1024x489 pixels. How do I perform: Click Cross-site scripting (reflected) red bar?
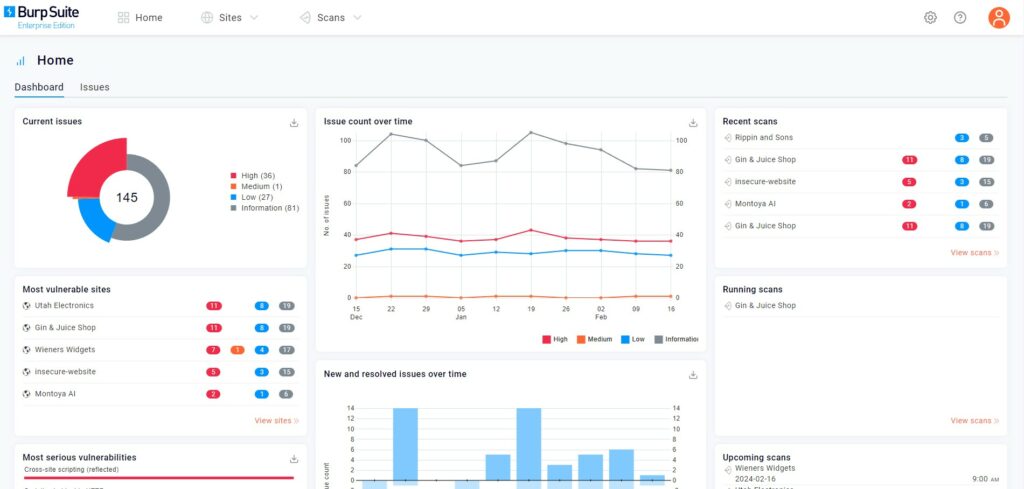158,478
